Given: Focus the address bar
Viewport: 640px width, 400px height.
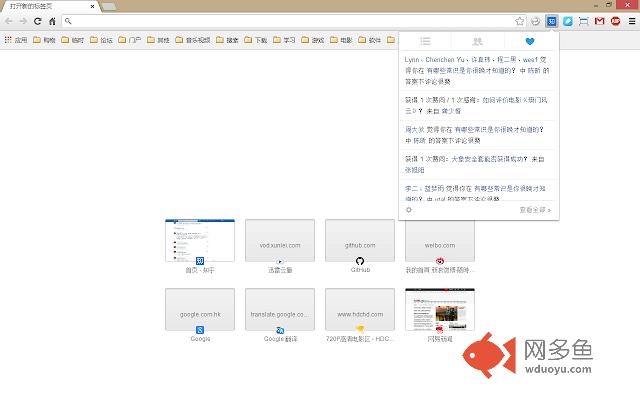Looking at the screenshot, I should [288, 21].
